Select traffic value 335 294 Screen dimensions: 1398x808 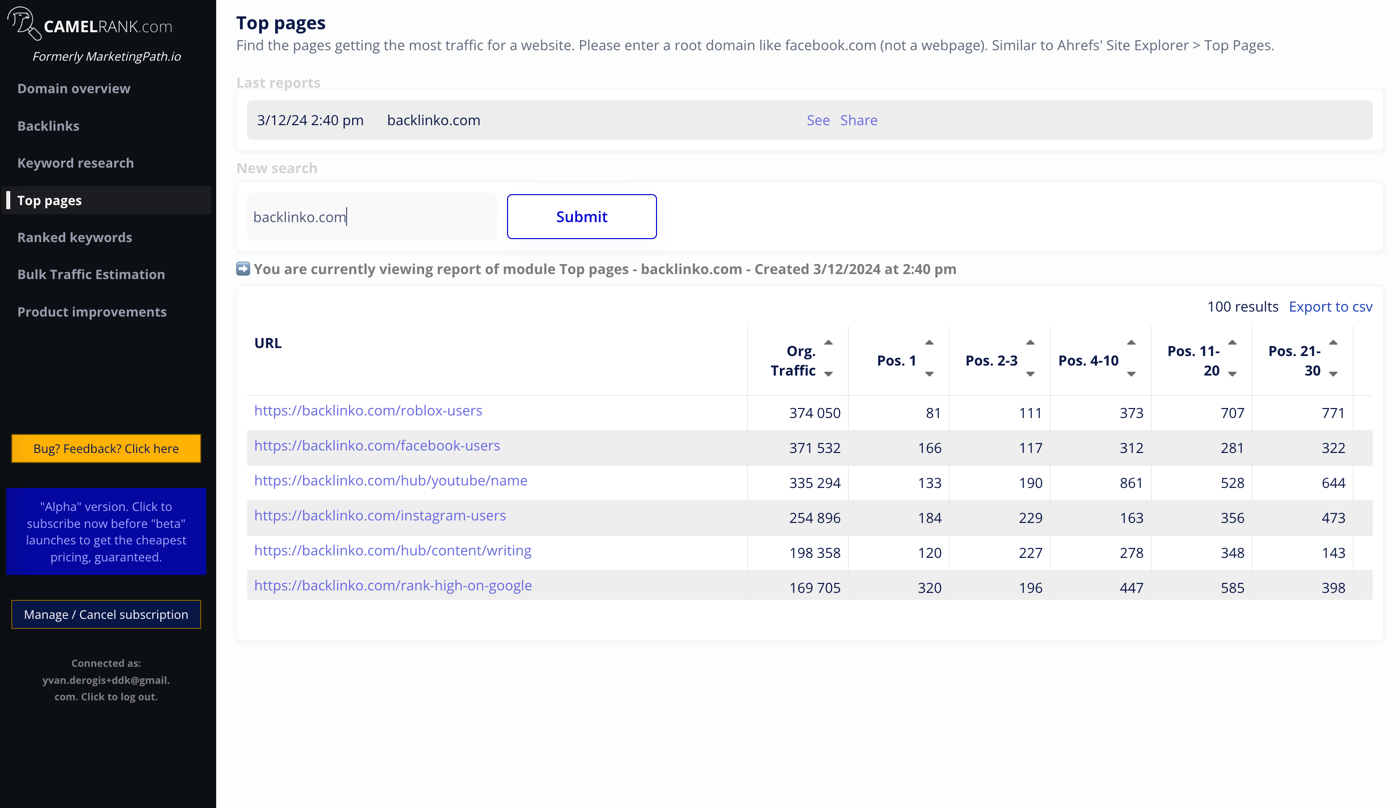(x=815, y=483)
